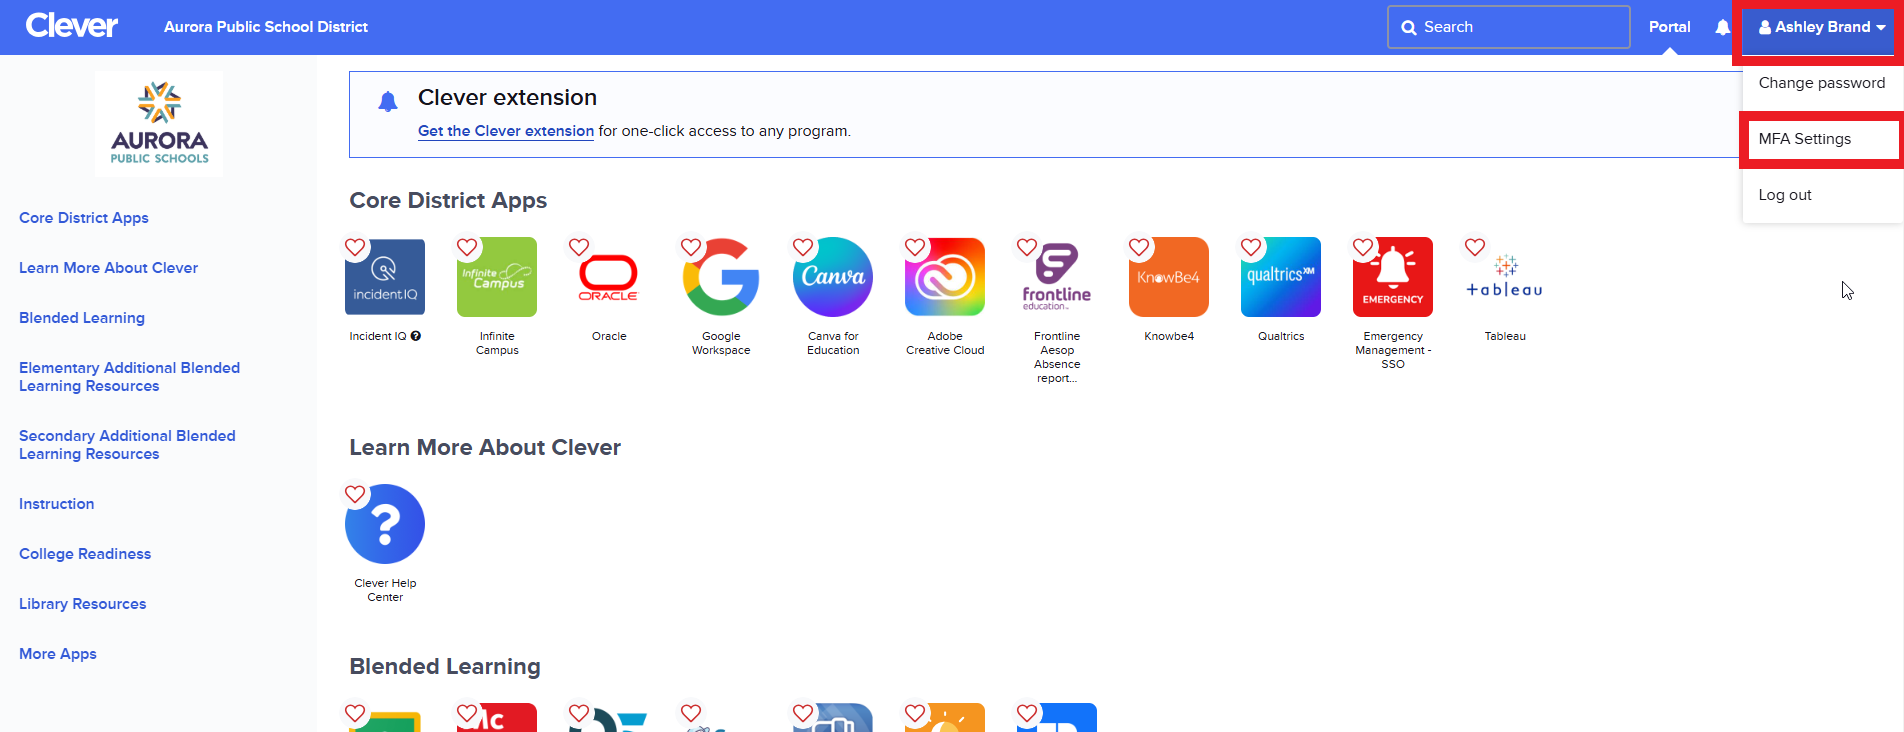Toggle favorite heart on Adobe Creative Cloud
Screen dimensions: 1904x732
[x=915, y=247]
